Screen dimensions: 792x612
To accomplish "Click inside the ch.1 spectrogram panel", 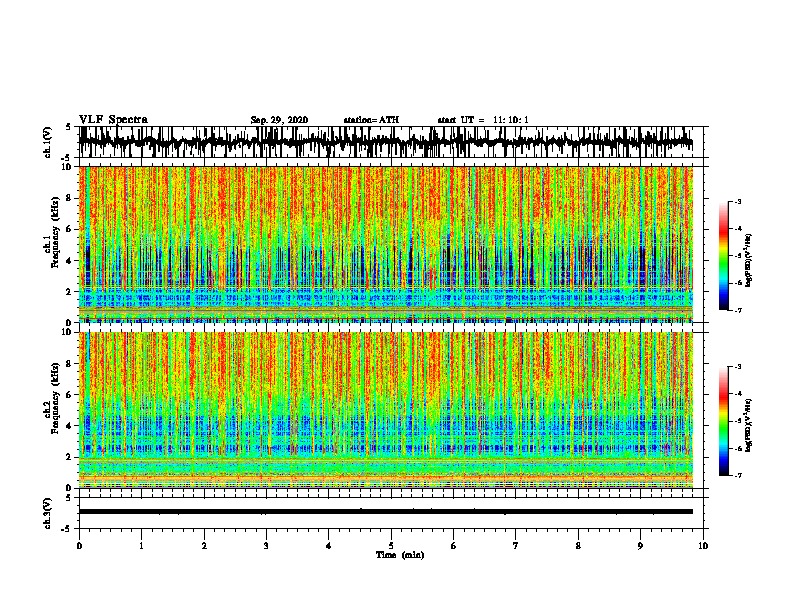I will tap(386, 244).
